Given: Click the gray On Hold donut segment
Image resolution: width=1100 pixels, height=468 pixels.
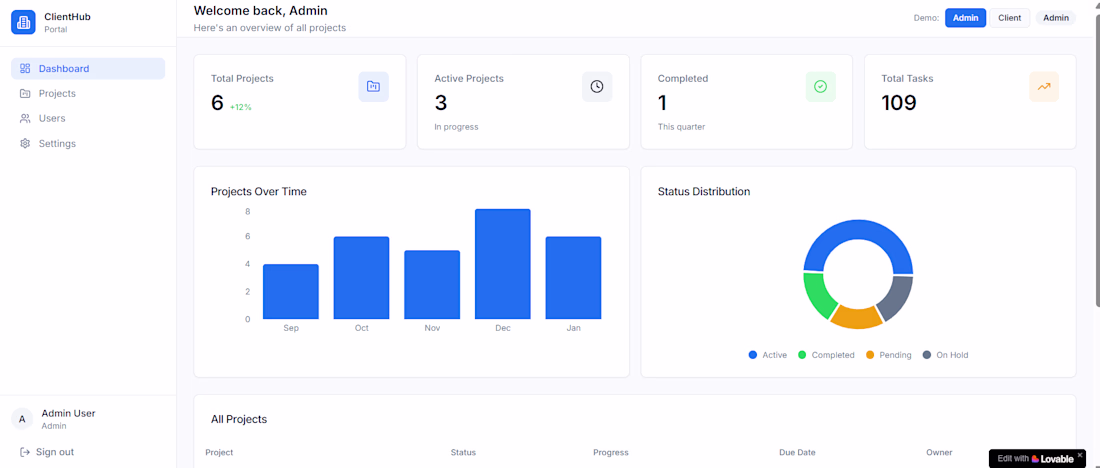Looking at the screenshot, I should tap(897, 296).
